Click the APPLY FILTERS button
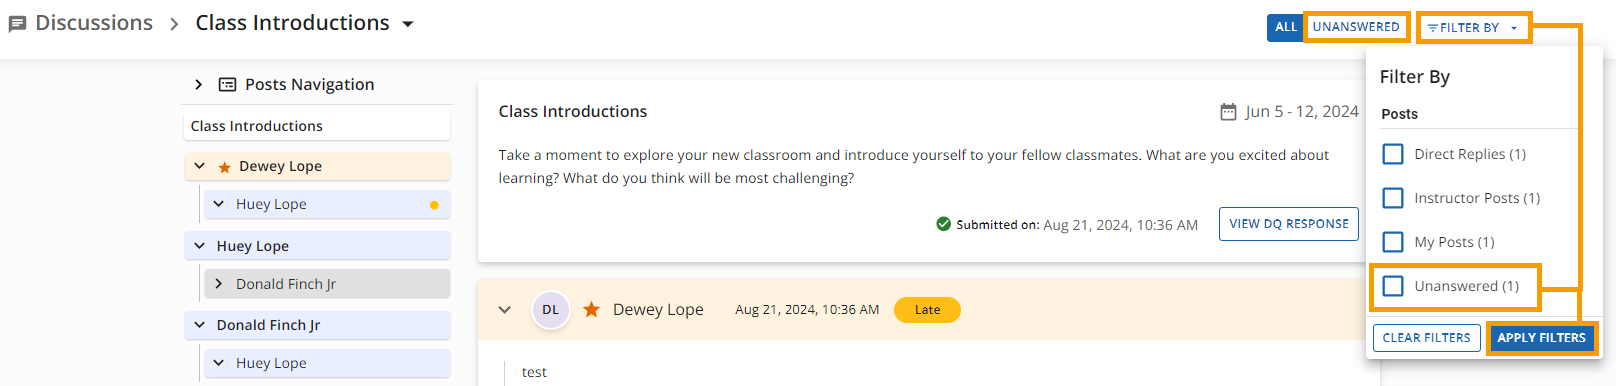Image resolution: width=1616 pixels, height=386 pixels. pos(1541,338)
